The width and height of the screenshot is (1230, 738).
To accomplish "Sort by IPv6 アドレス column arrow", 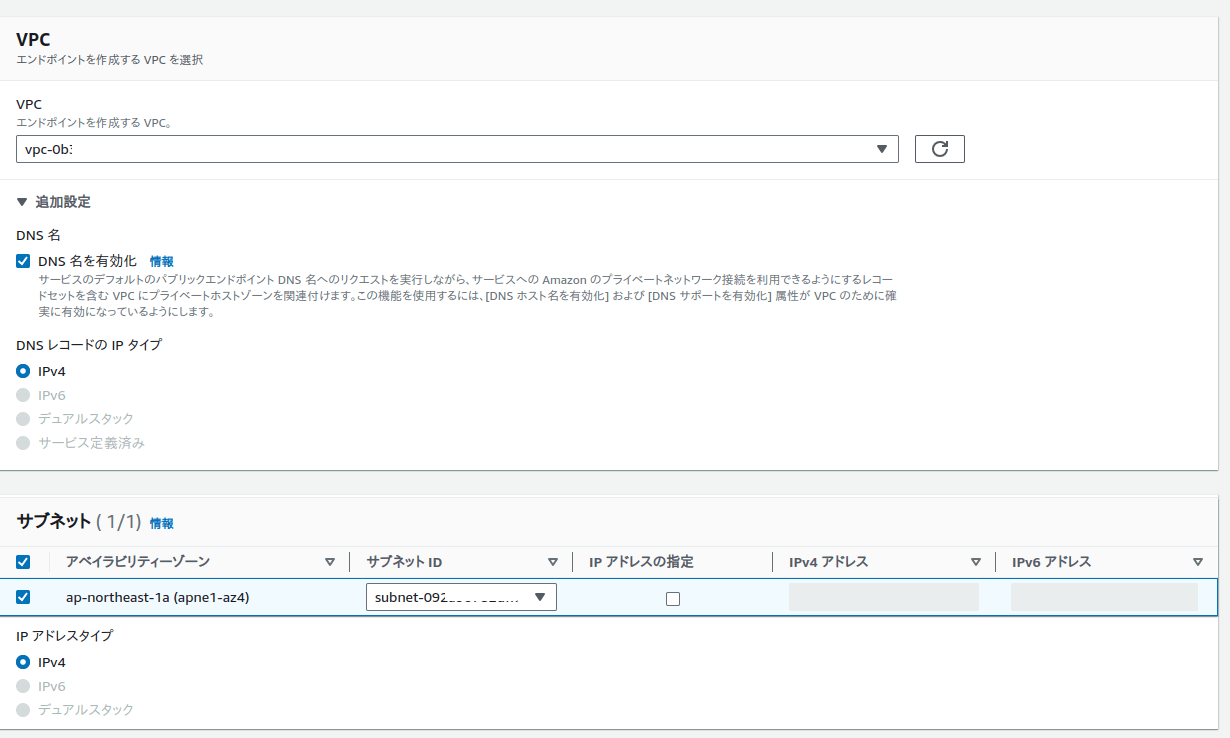I will click(x=1198, y=562).
